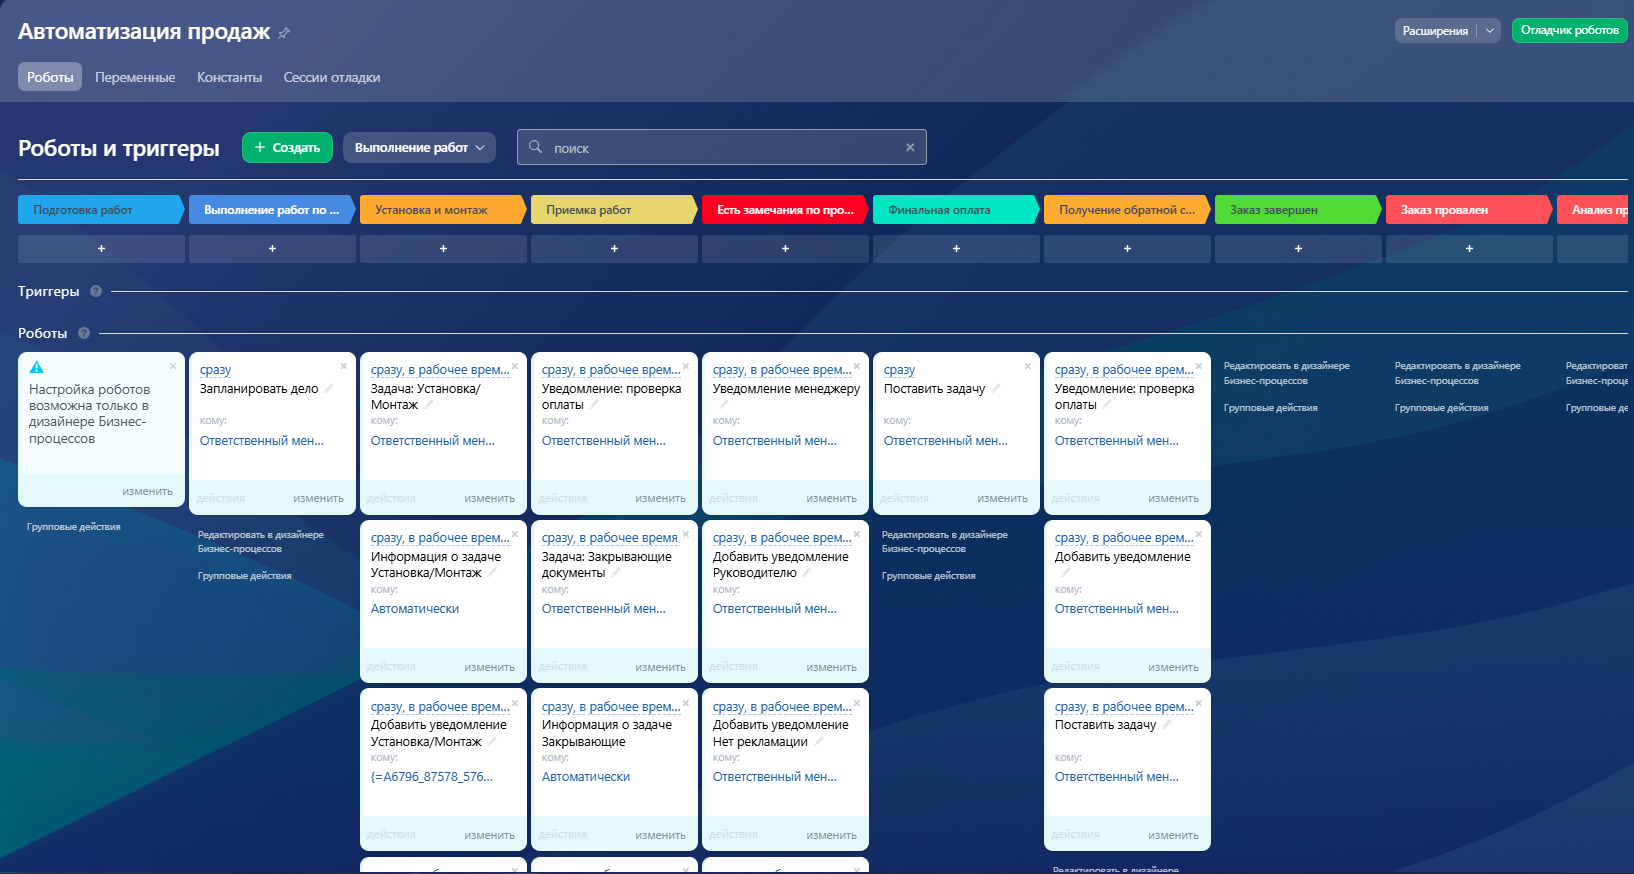This screenshot has width=1634, height=874.
Task: Open delay settings on Добавить уведомление Руководителю
Action: [782, 538]
